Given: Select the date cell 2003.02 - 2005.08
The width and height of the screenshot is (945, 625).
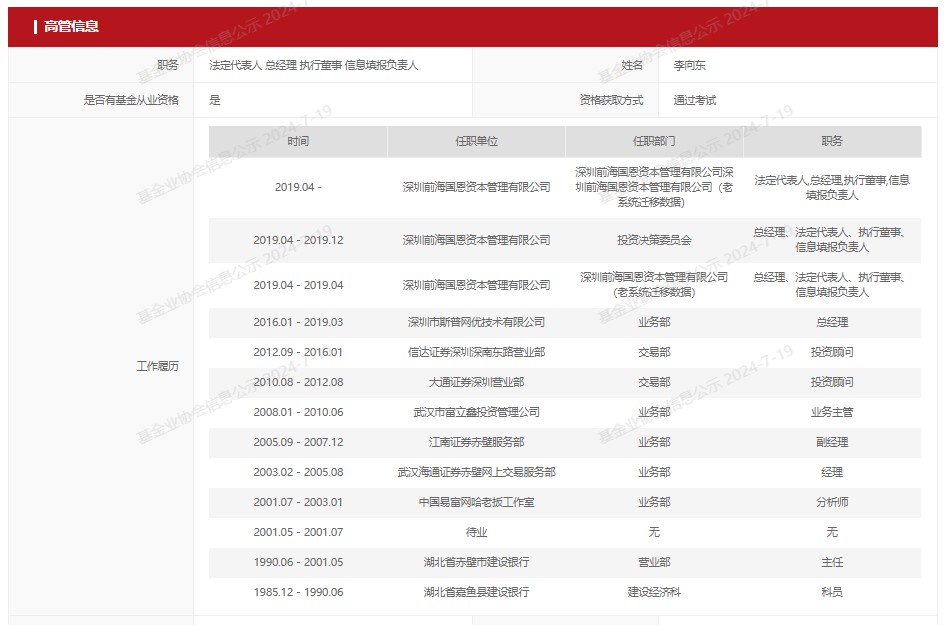Looking at the screenshot, I should click(298, 472).
